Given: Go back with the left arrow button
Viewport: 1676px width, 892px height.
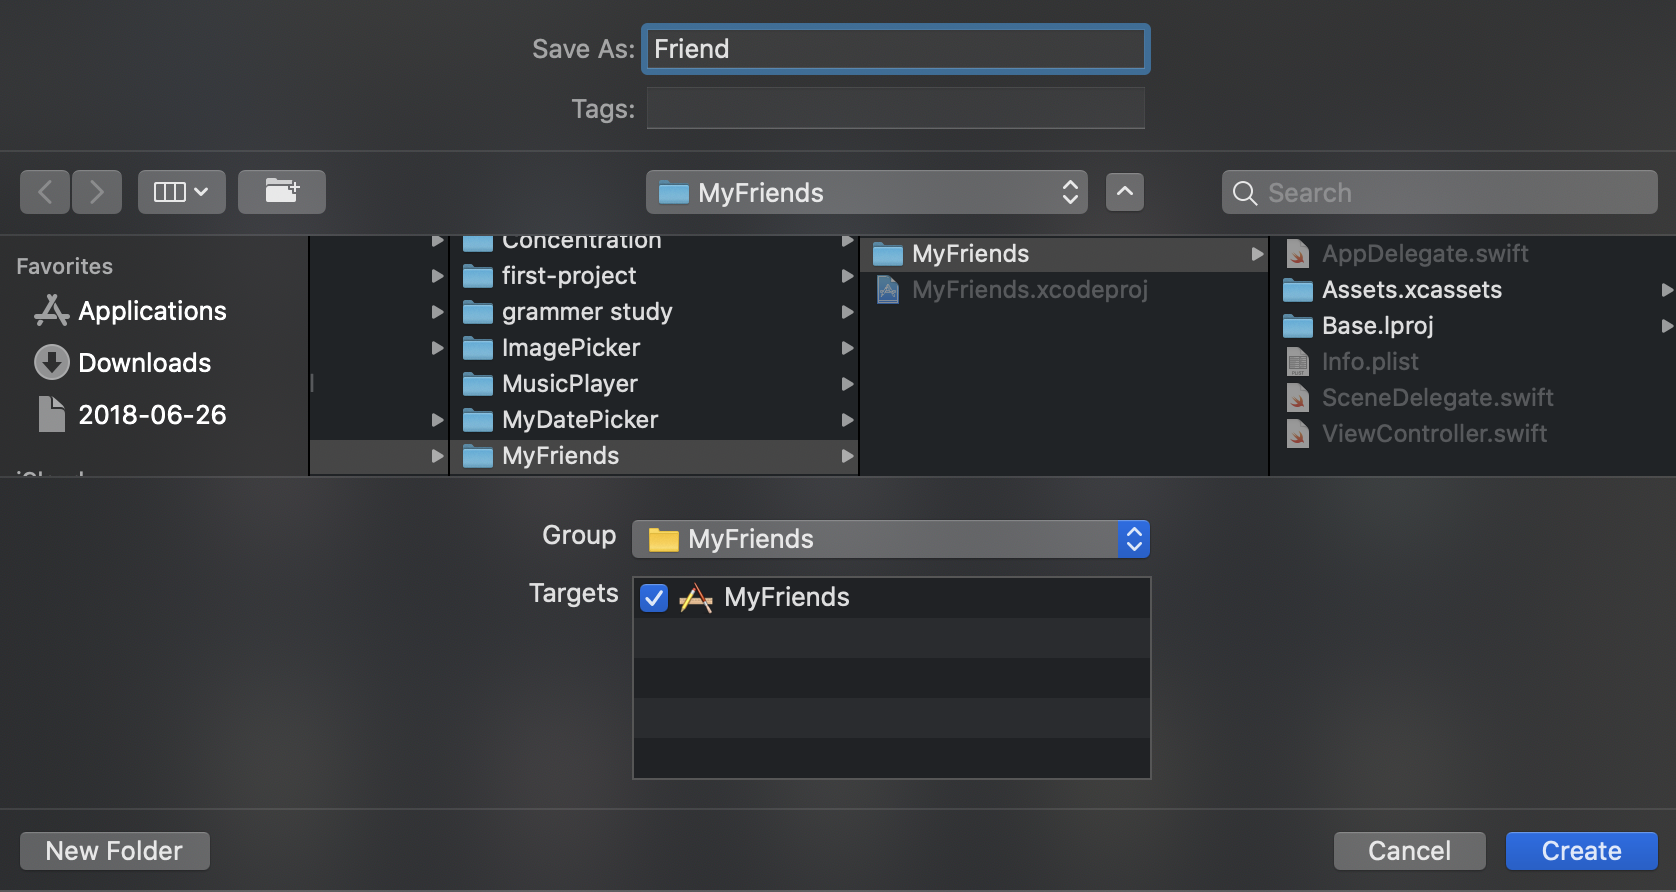Looking at the screenshot, I should 45,192.
